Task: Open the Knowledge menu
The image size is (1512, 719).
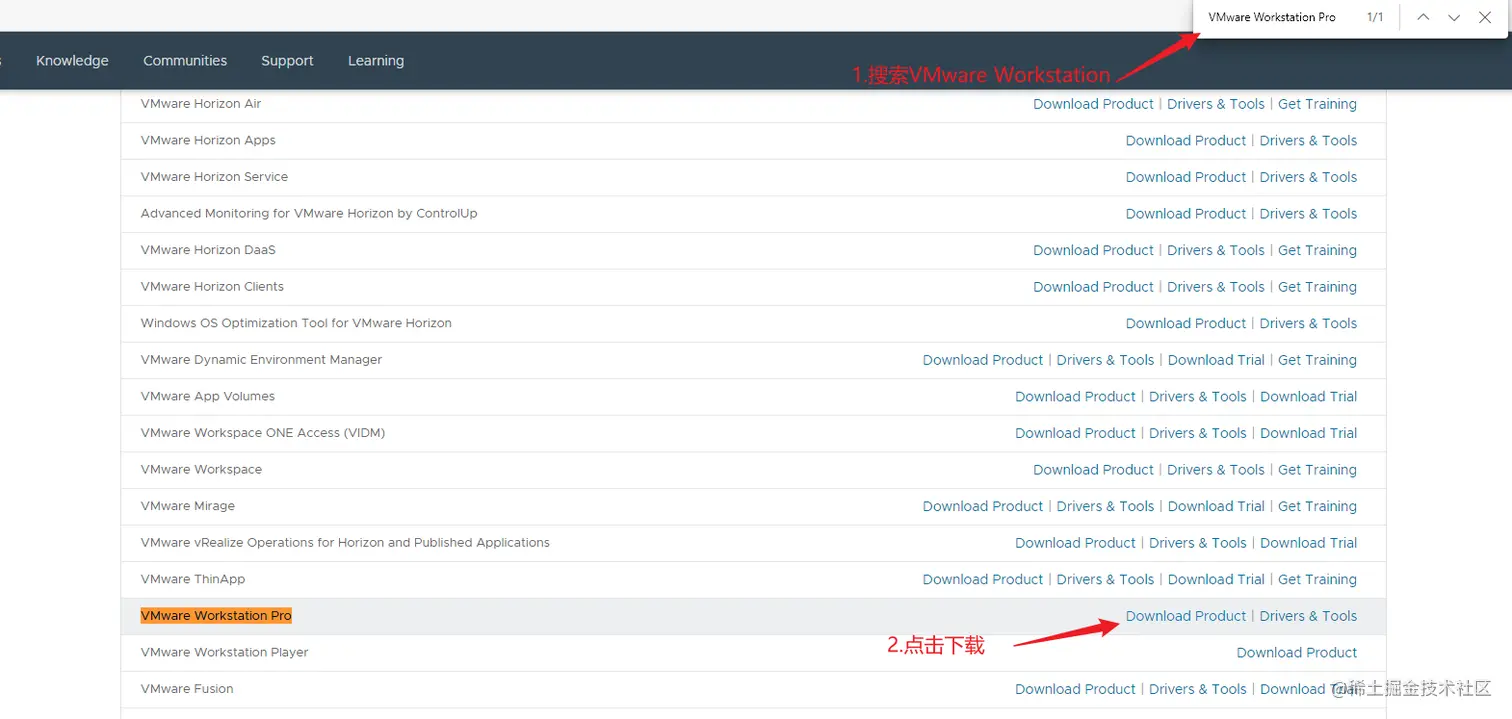Action: click(x=72, y=61)
